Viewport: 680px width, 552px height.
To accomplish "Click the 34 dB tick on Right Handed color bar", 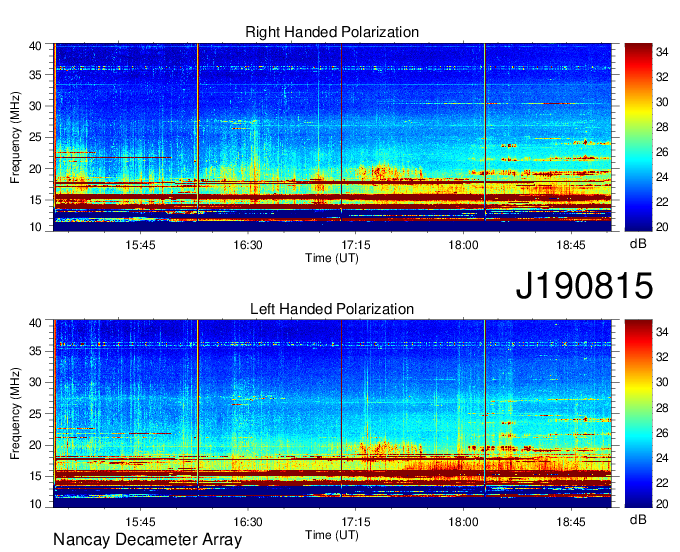I will [x=662, y=52].
